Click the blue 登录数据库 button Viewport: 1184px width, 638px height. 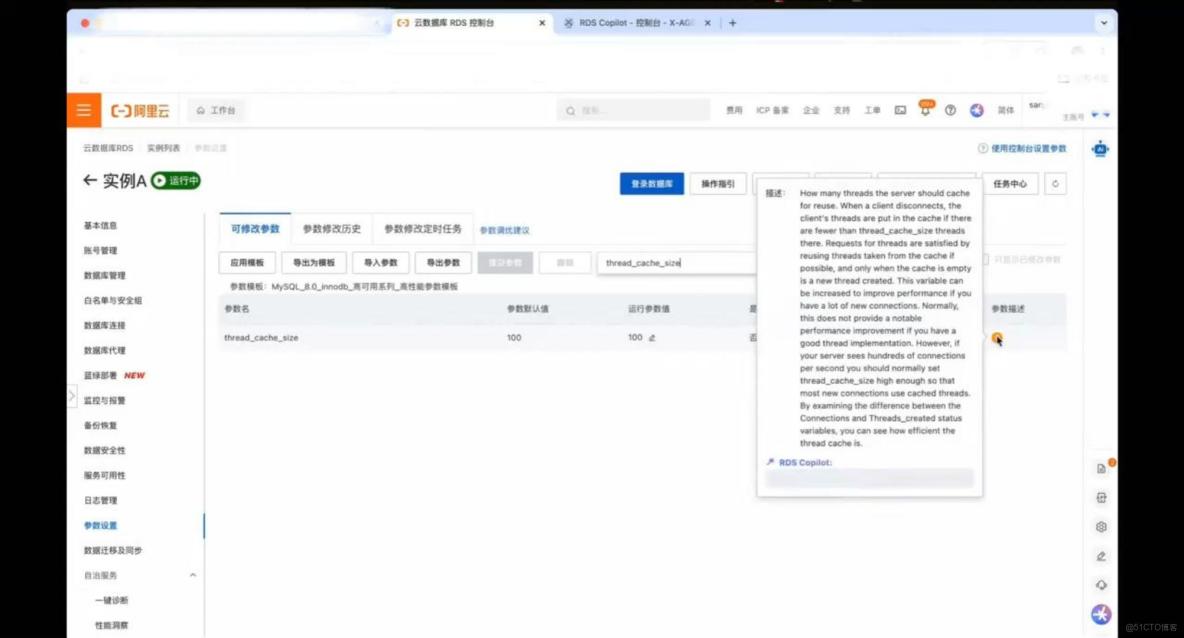pyautogui.click(x=651, y=184)
